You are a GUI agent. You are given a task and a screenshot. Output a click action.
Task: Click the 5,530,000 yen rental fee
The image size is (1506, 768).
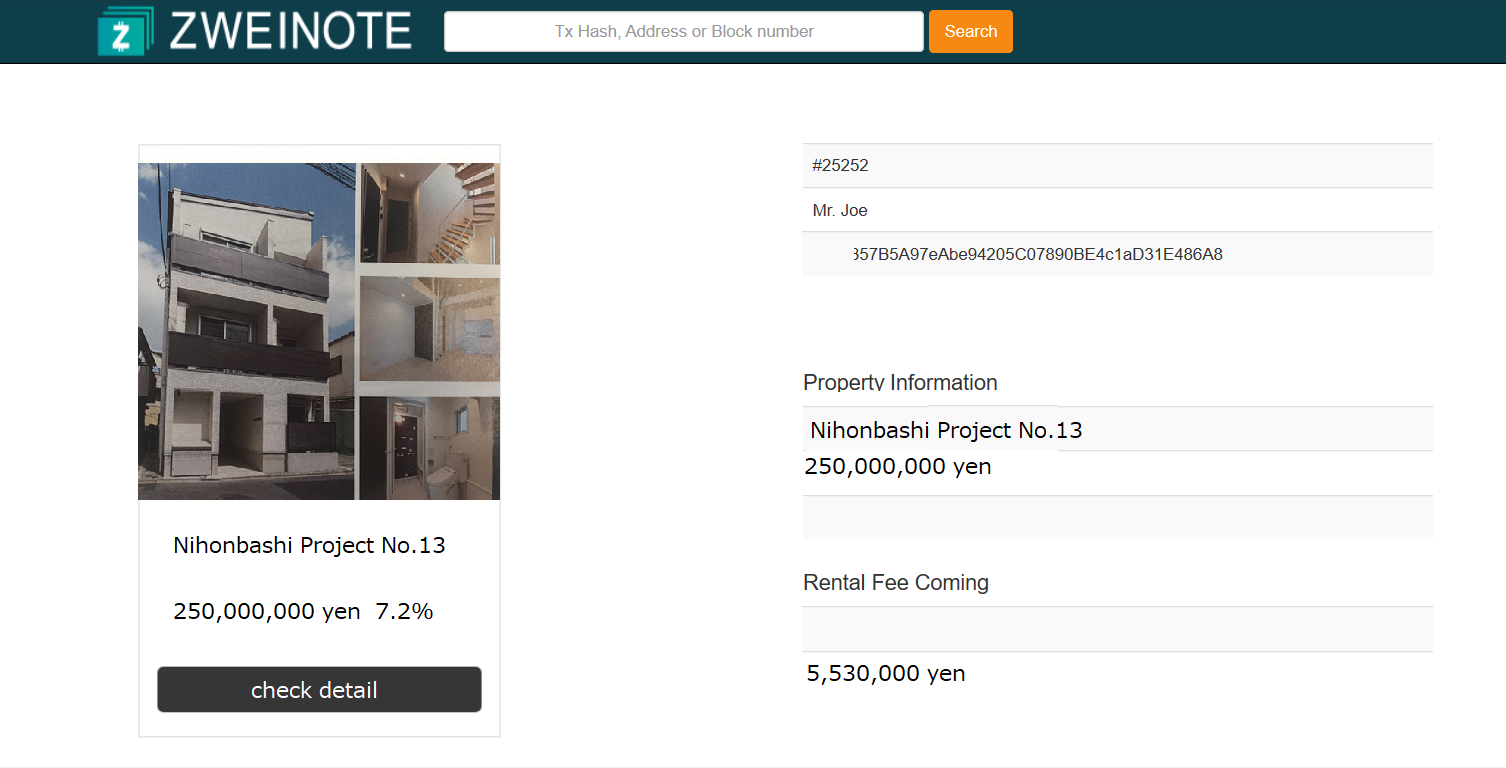point(886,674)
